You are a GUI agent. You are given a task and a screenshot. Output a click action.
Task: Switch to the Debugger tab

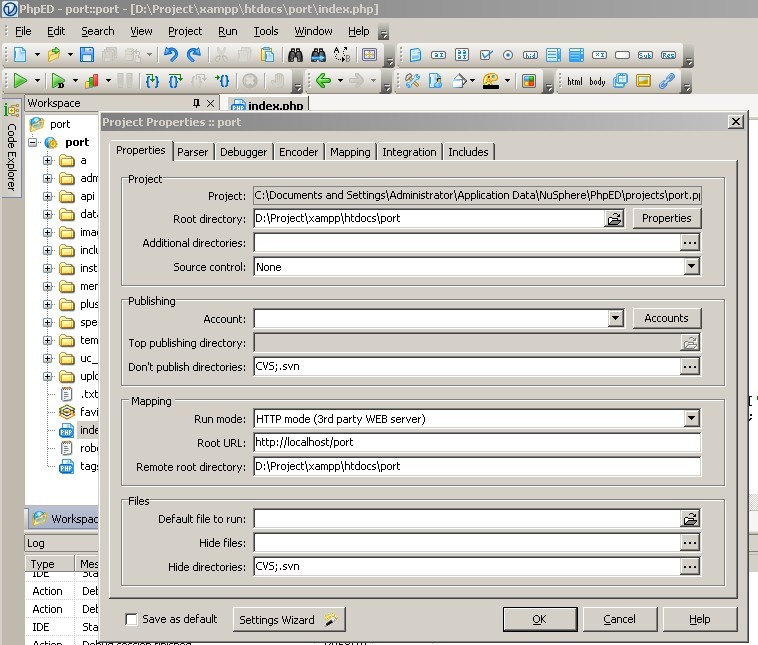[x=244, y=152]
